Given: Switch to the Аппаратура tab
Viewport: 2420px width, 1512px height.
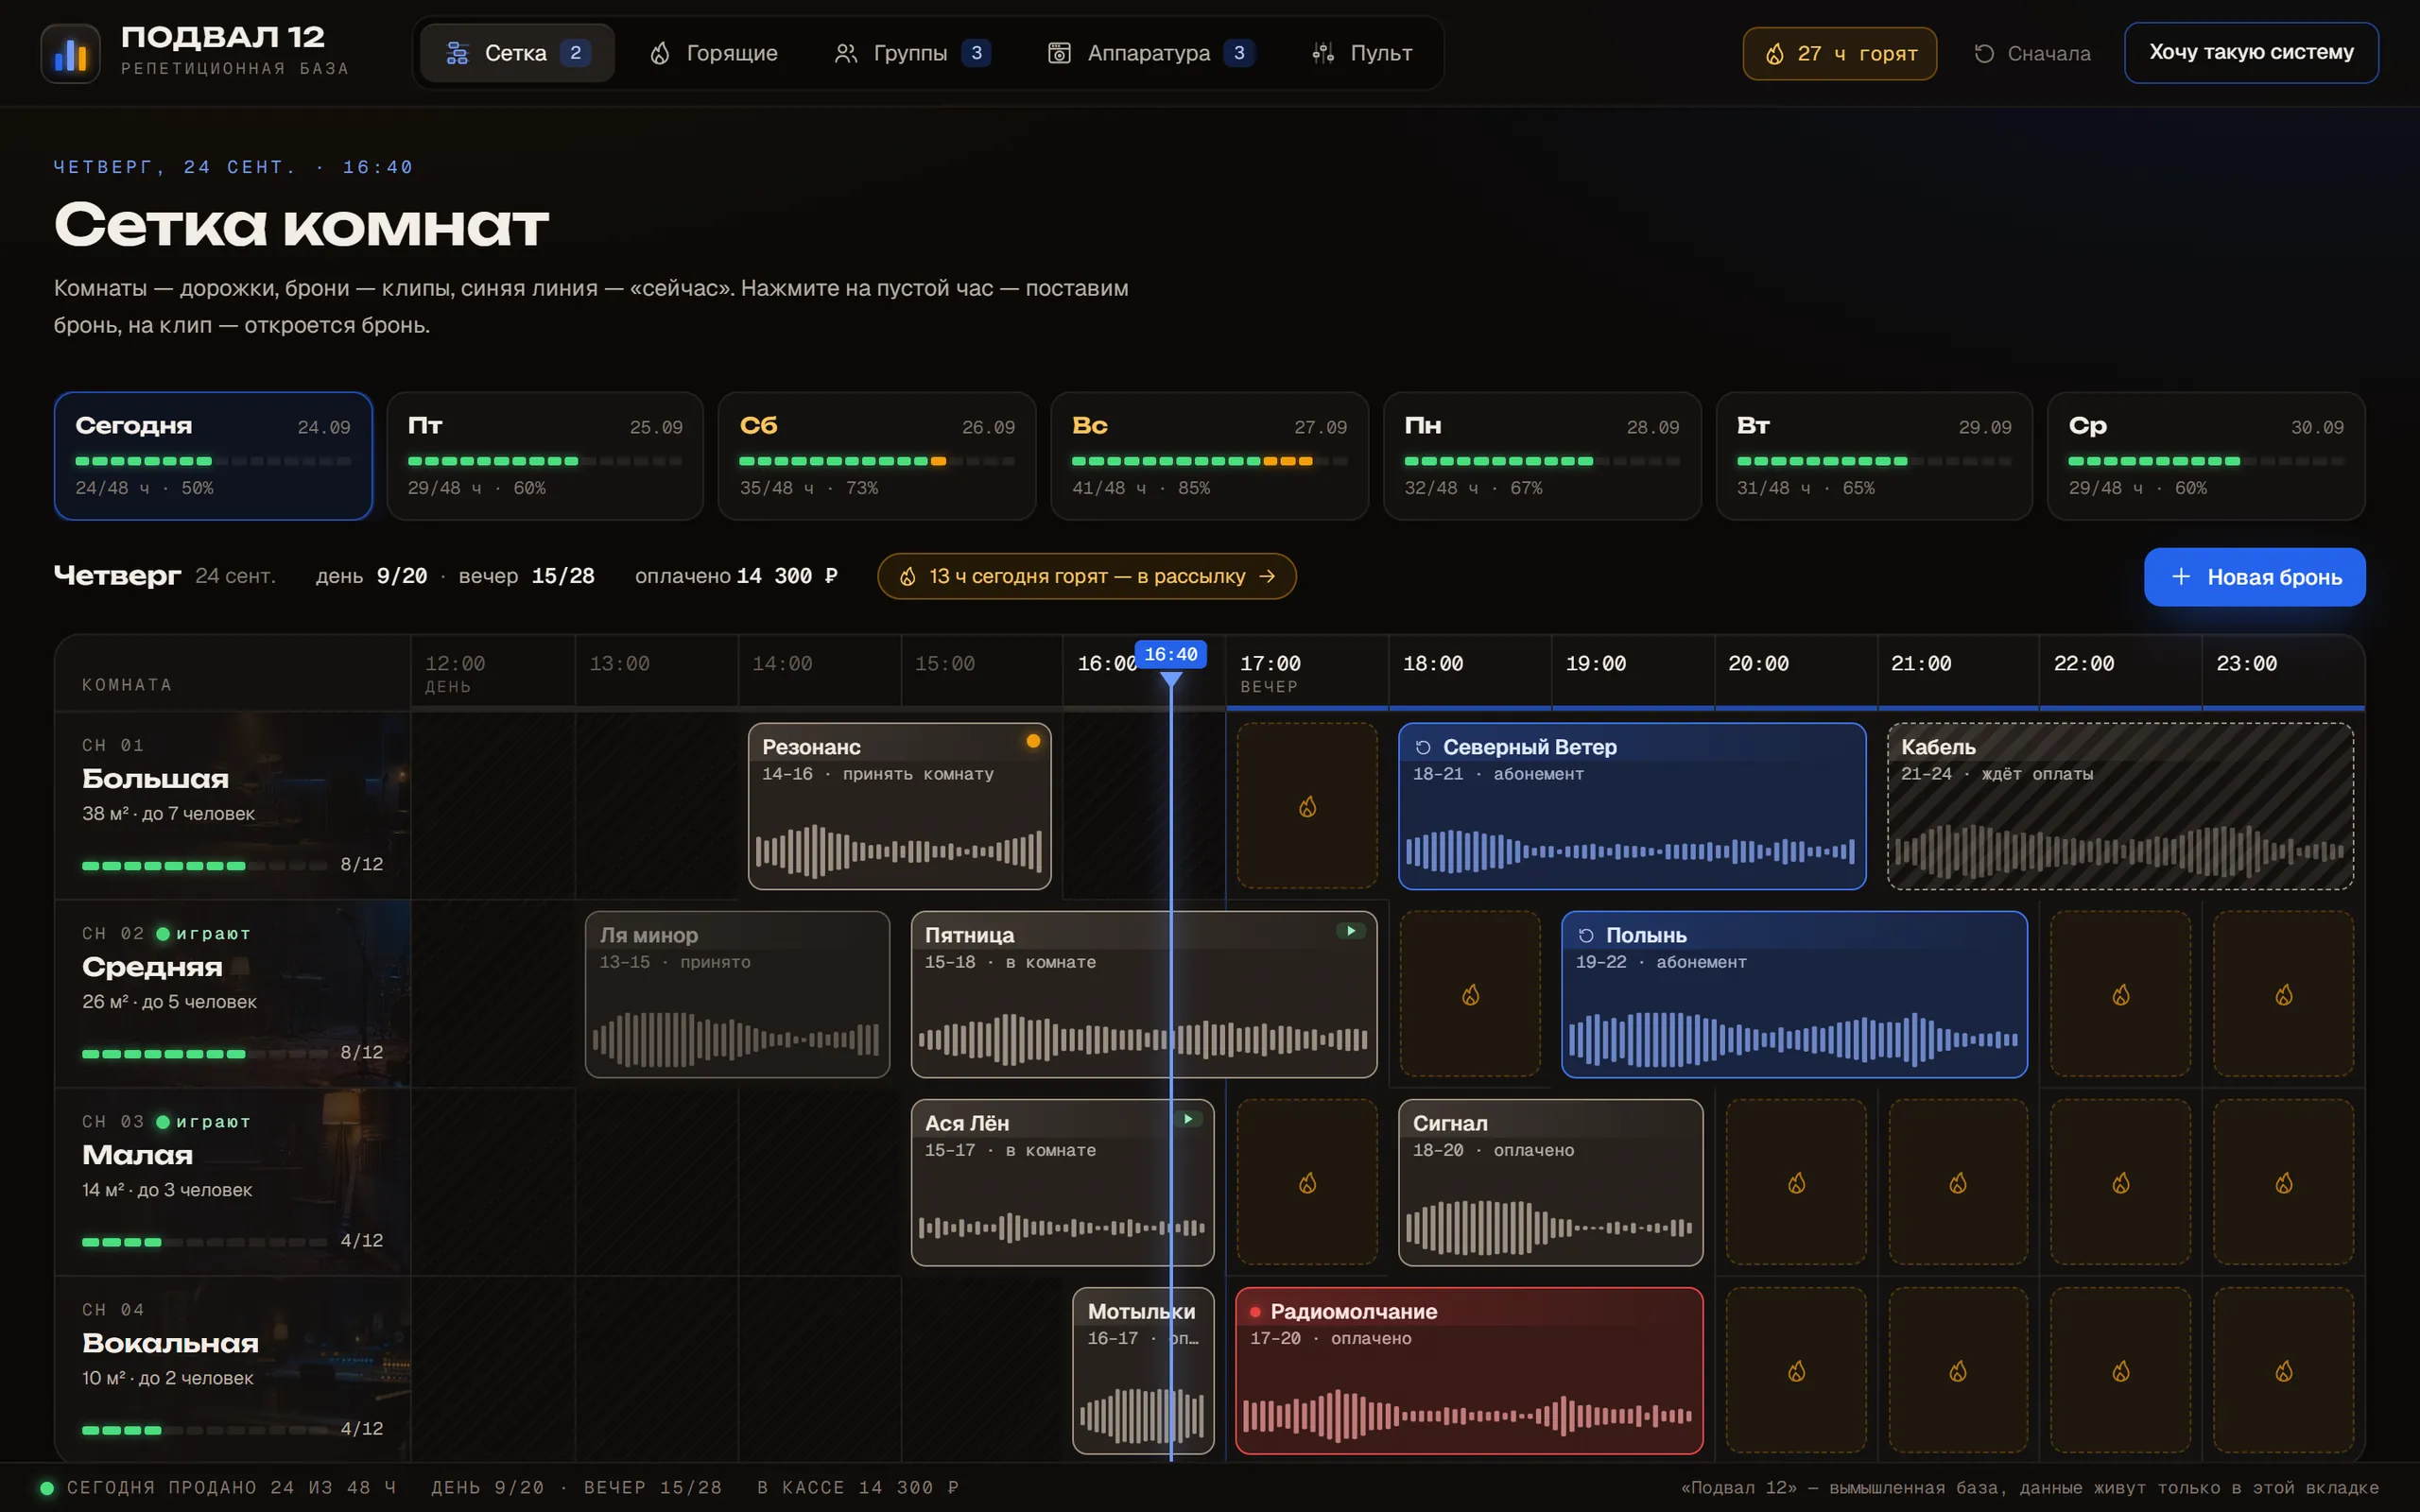Looking at the screenshot, I should pyautogui.click(x=1151, y=53).
